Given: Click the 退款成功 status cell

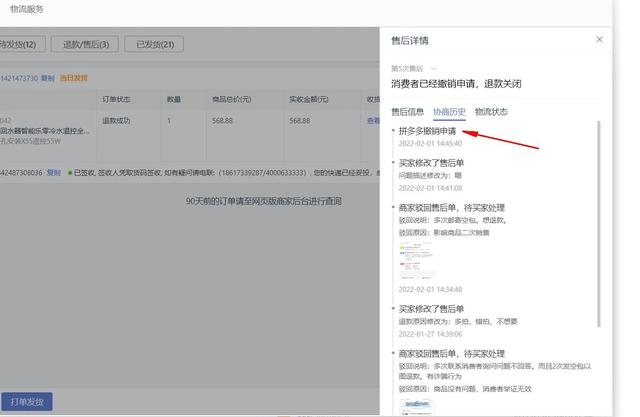Looking at the screenshot, I should 116,121.
